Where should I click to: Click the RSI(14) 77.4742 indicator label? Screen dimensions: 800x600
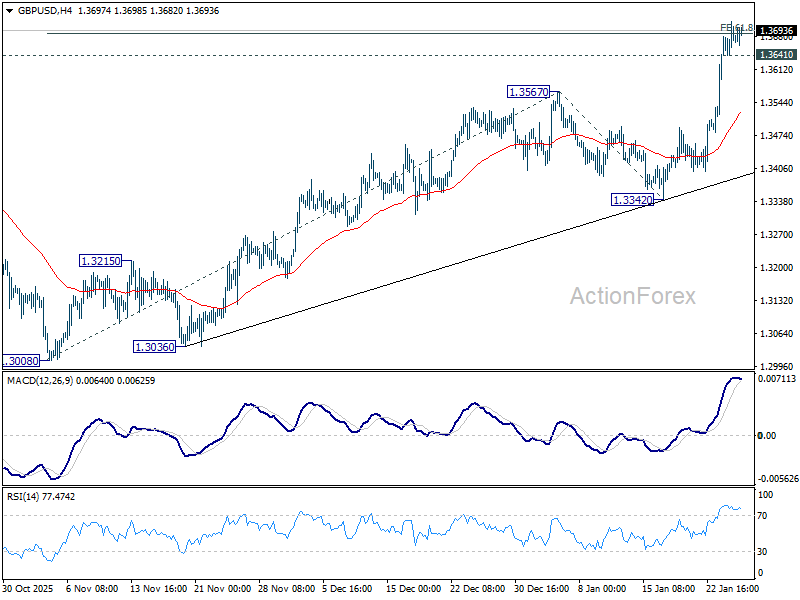(x=41, y=496)
